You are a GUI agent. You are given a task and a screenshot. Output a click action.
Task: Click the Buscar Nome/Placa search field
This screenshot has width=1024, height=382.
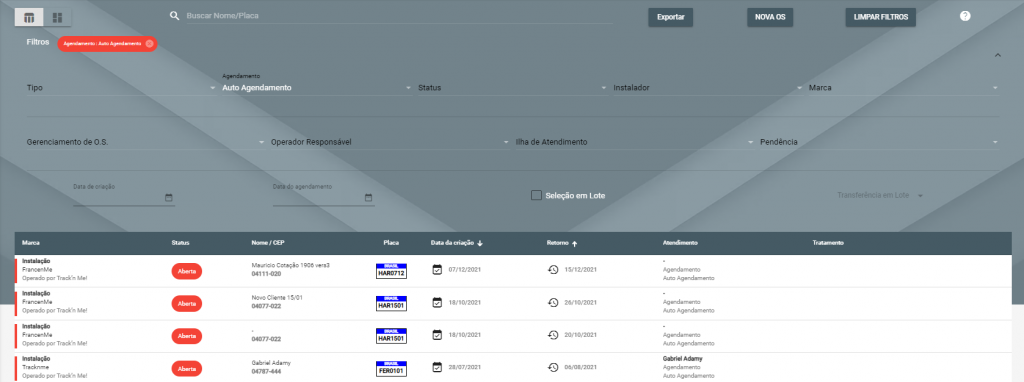[x=399, y=16]
